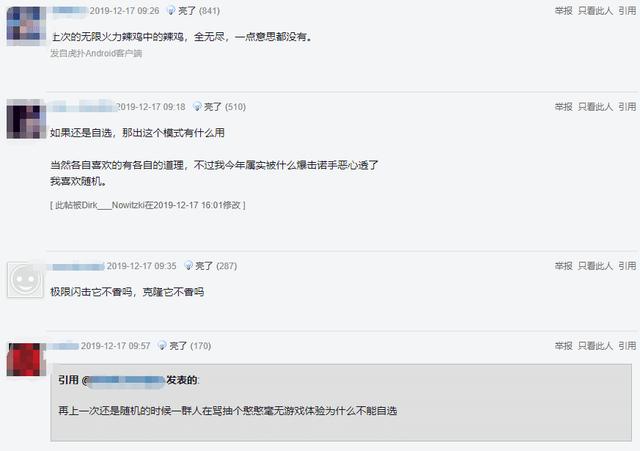Screen dimensions: 640x451
Task: Report the 09:18 comment via 举报
Action: 563,107
